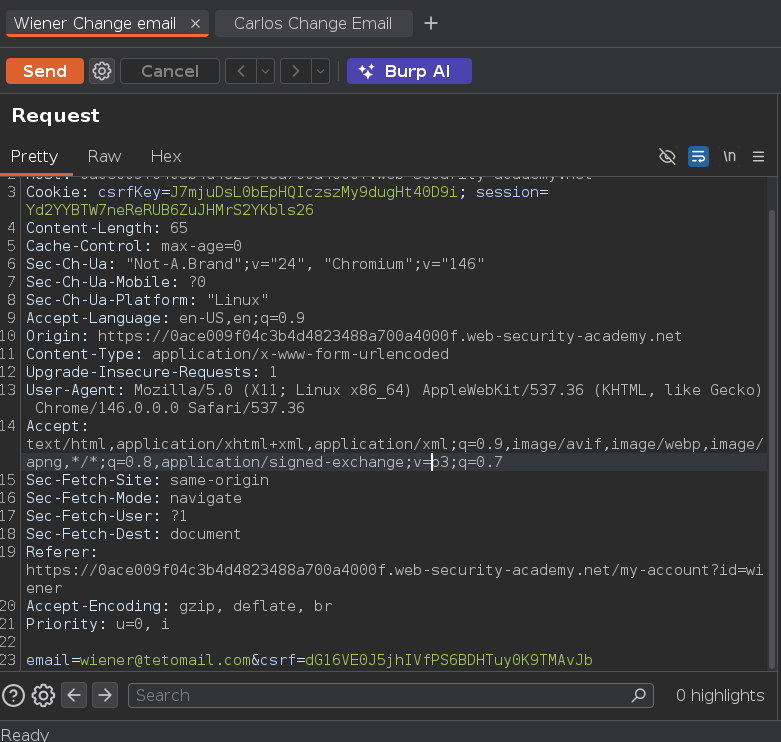Image resolution: width=781 pixels, height=742 pixels.
Task: Switch to Carlos Change Email tab
Action: tap(313, 23)
